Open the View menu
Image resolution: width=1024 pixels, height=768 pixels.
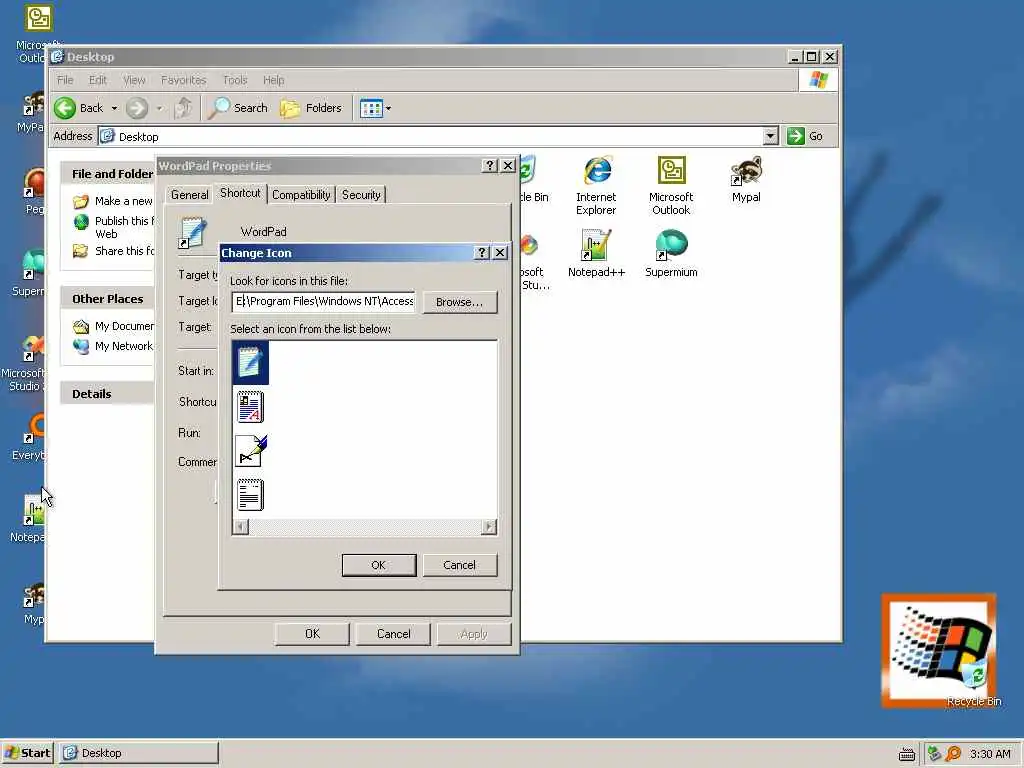click(134, 80)
